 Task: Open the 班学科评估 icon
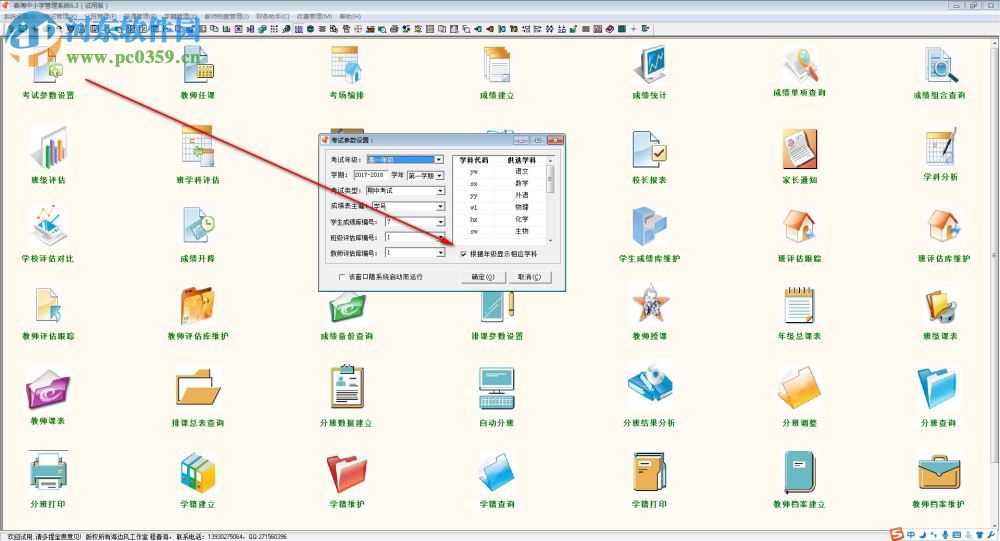198,148
